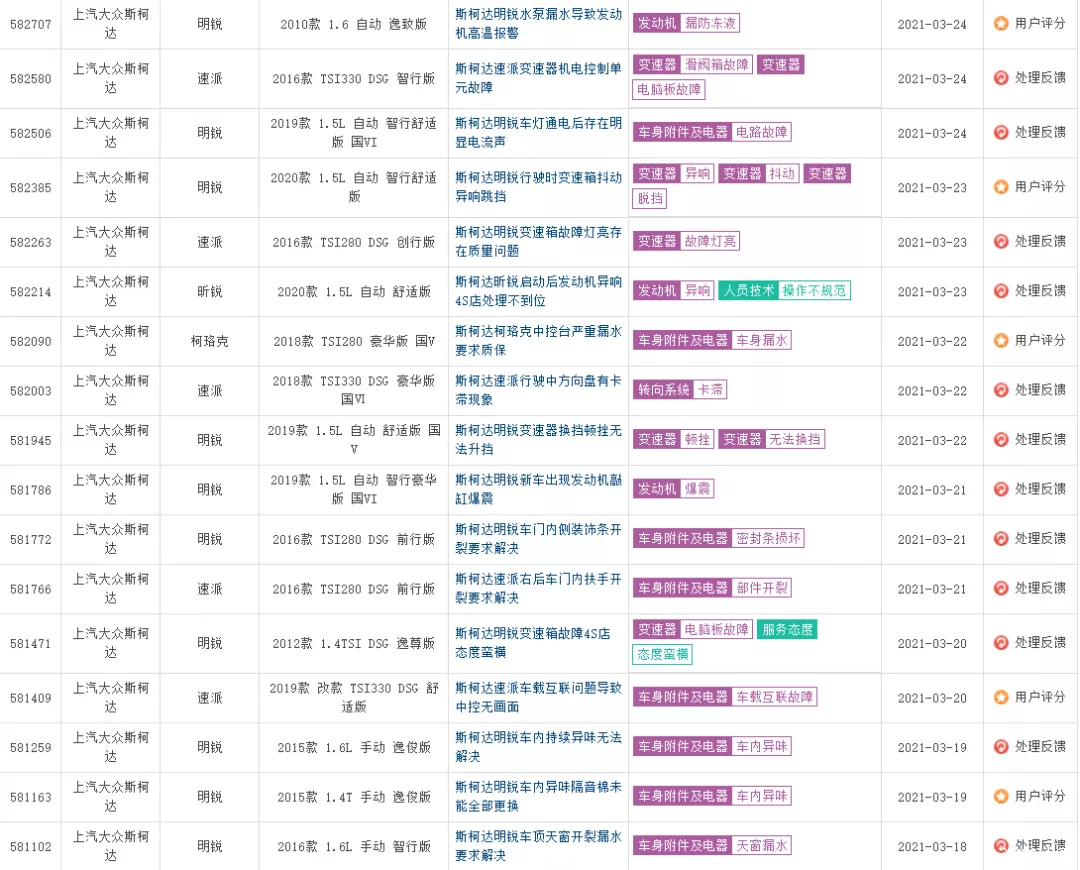Open complaint 斯柯达明锐变速箱故障4S店态度蛮横
This screenshot has height=870, width=1080.
[x=532, y=643]
